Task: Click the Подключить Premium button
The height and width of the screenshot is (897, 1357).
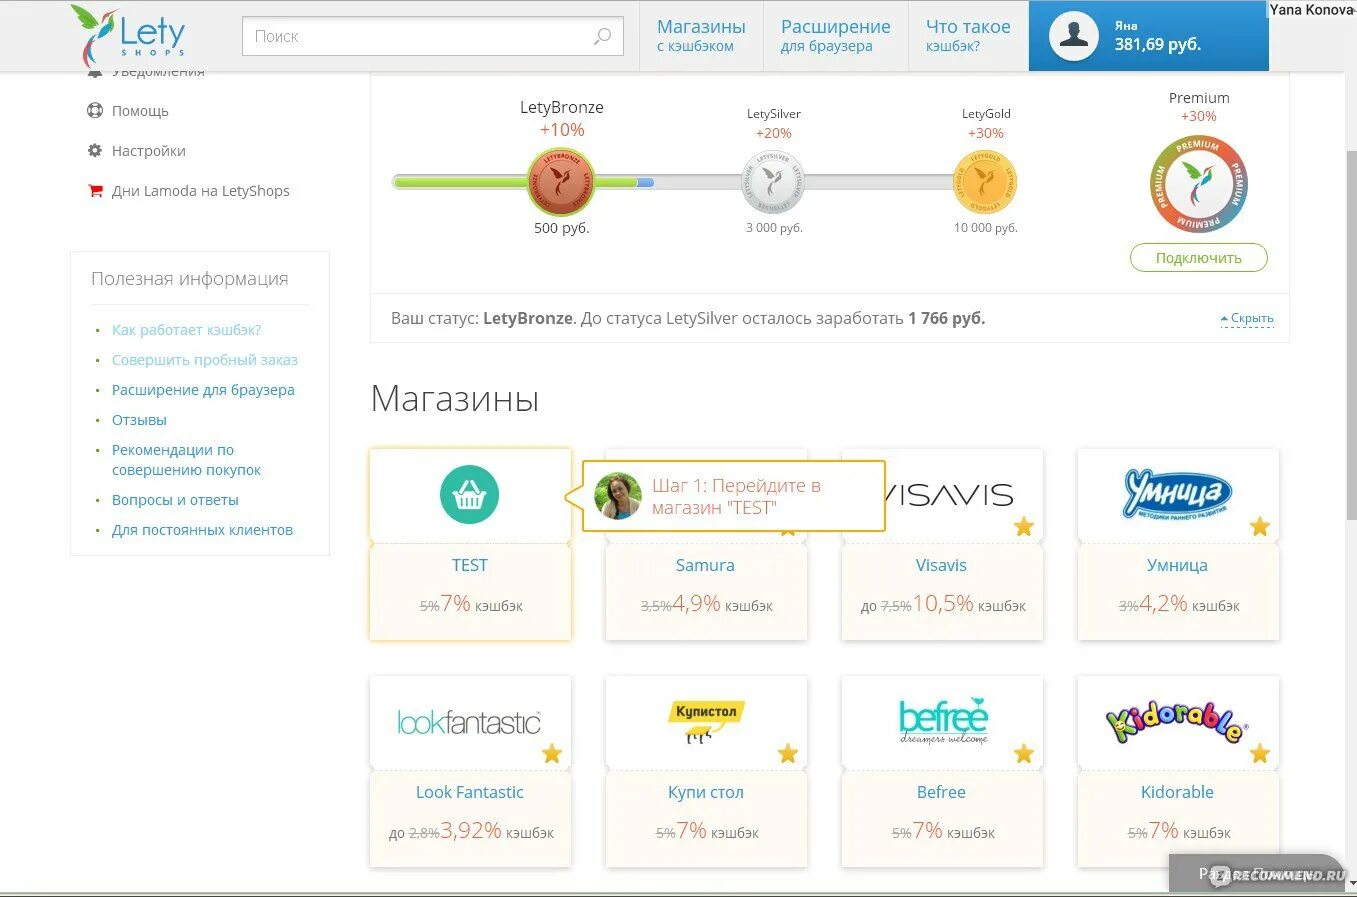Action: pos(1198,258)
